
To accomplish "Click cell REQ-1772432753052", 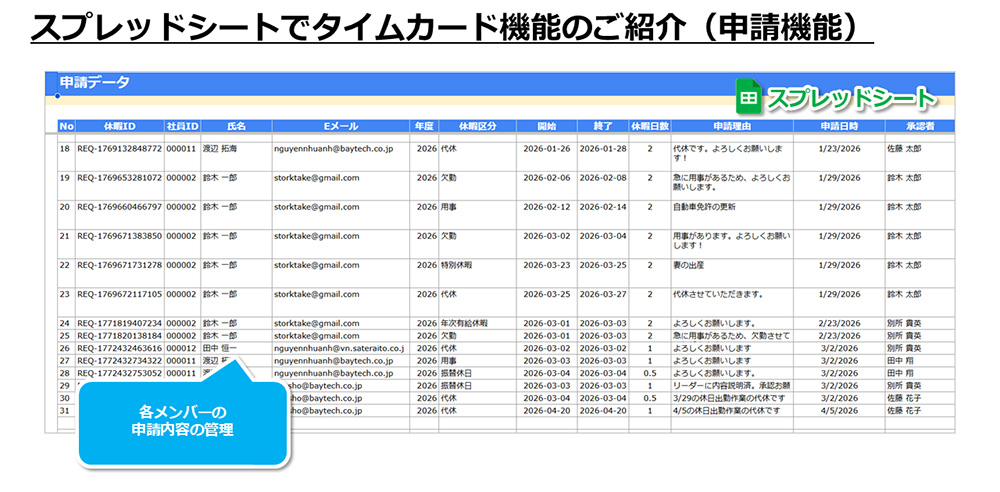I will [x=119, y=373].
